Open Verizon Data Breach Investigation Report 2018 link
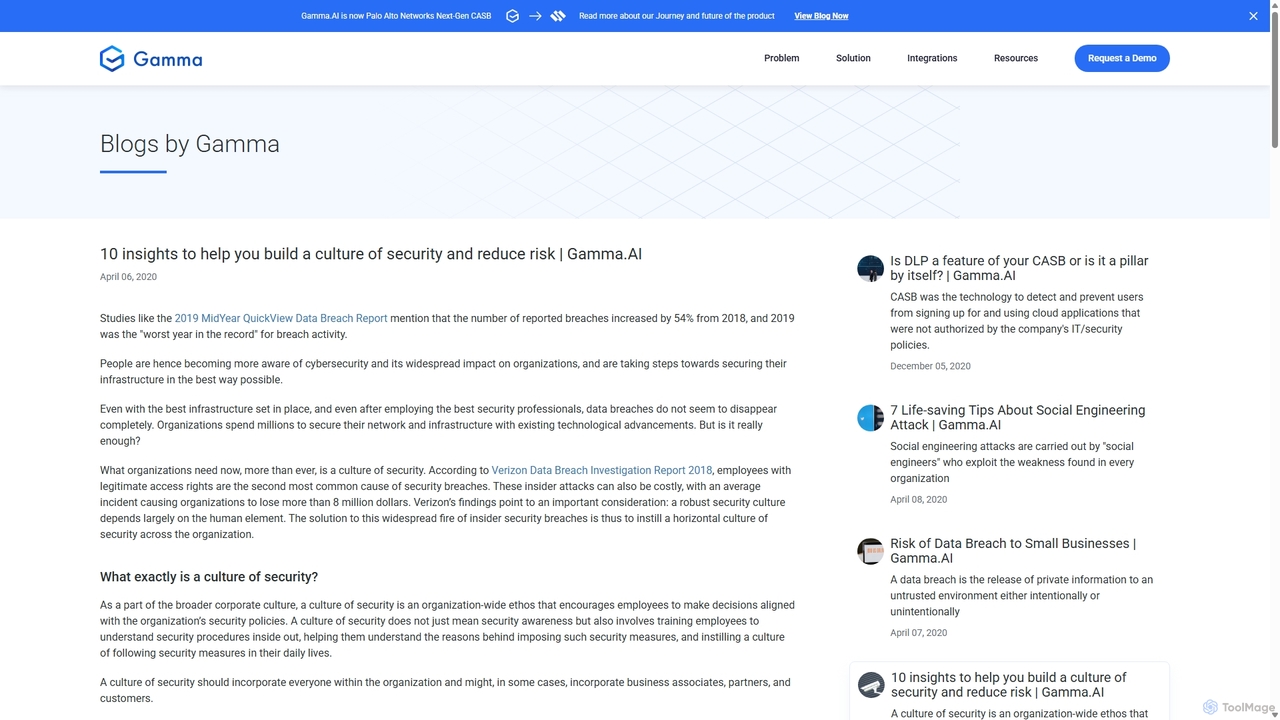Viewport: 1280px width, 720px height. point(602,470)
